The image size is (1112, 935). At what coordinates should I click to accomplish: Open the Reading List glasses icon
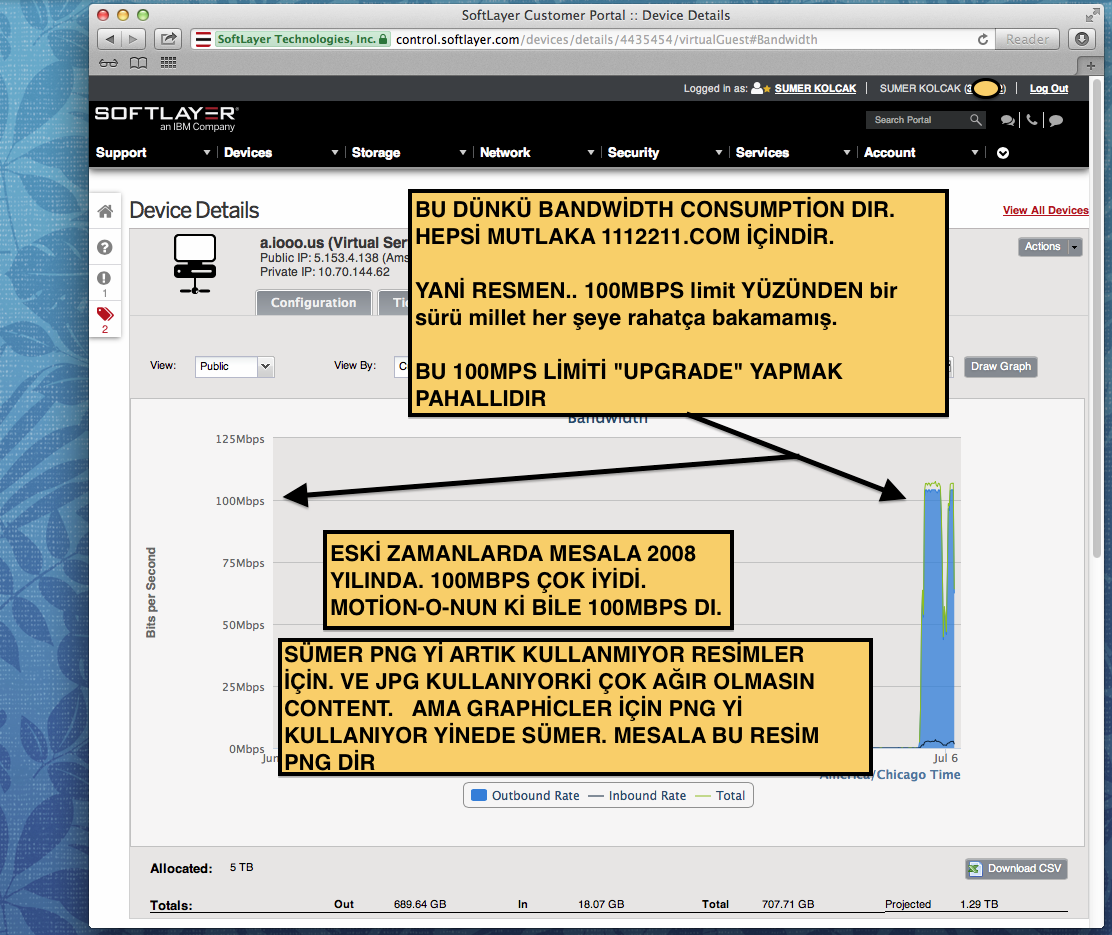tap(108, 63)
